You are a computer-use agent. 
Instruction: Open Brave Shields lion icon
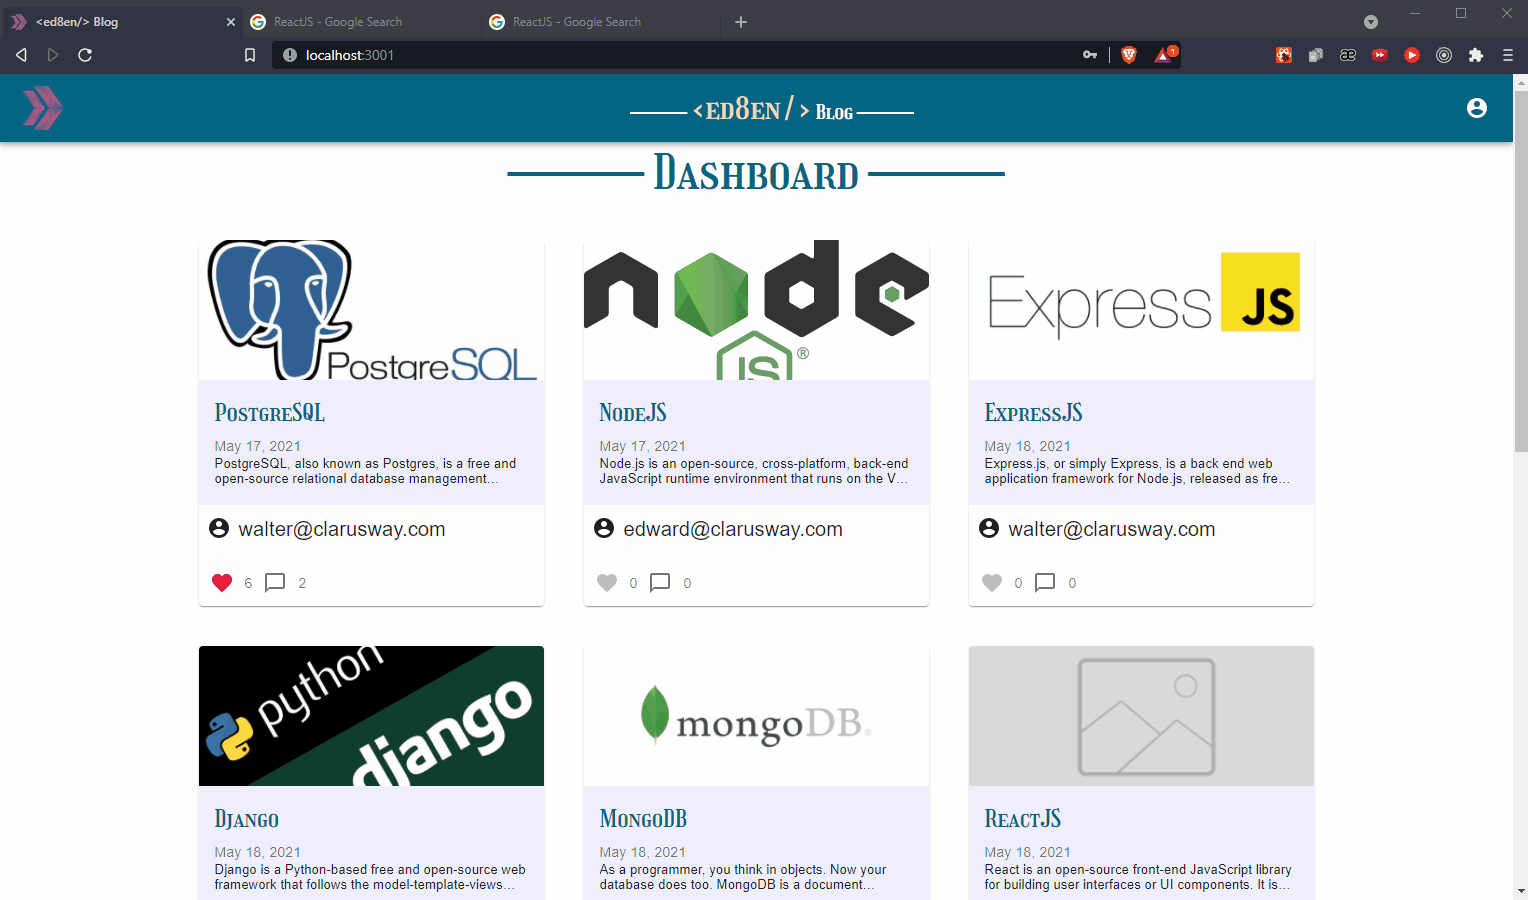[1129, 55]
